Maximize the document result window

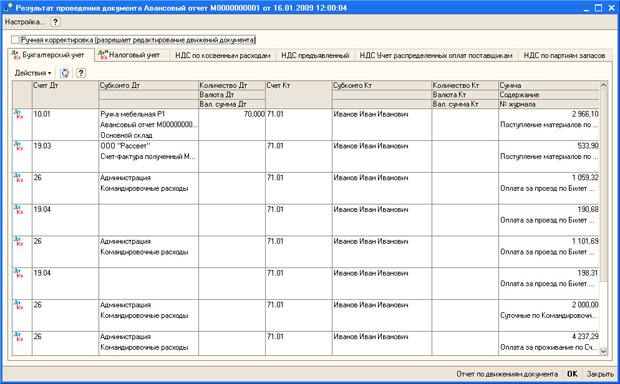[599, 7]
